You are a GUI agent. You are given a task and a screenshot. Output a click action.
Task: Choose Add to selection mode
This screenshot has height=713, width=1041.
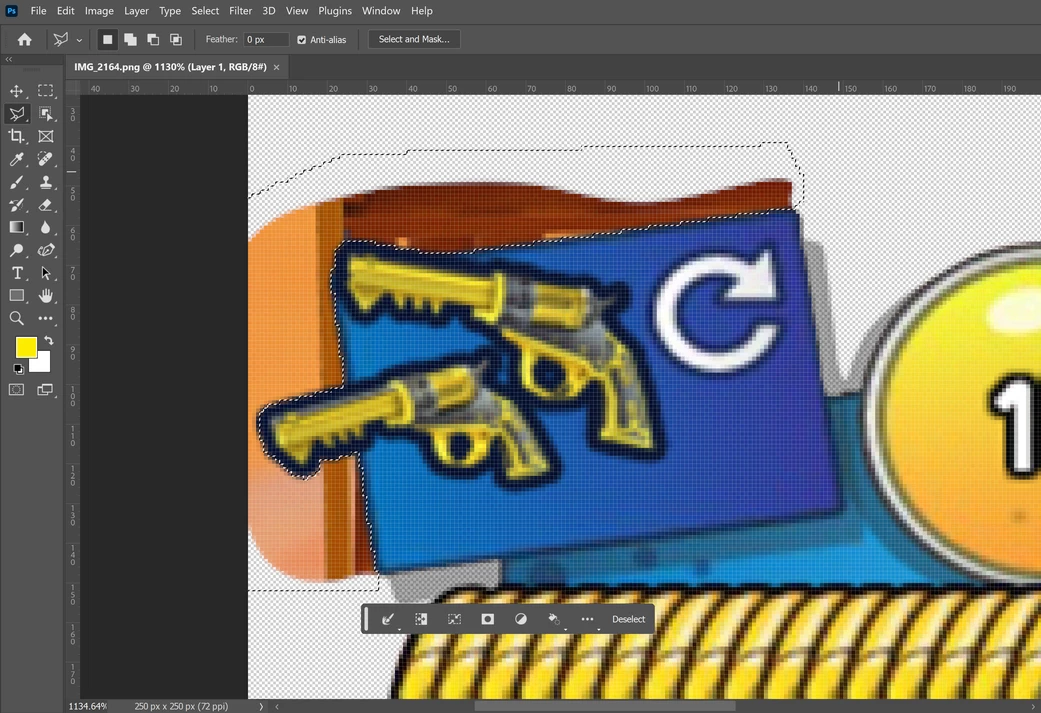130,40
